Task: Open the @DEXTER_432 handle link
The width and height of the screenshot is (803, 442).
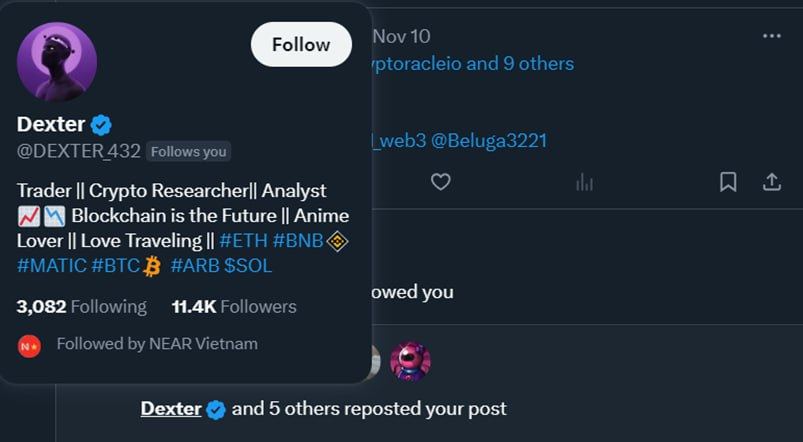Action: (78, 151)
